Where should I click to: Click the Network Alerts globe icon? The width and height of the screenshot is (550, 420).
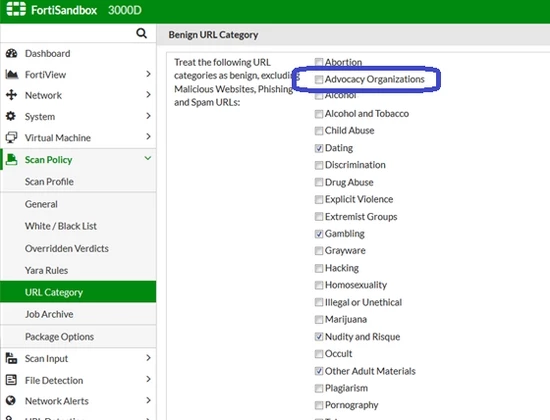11,400
